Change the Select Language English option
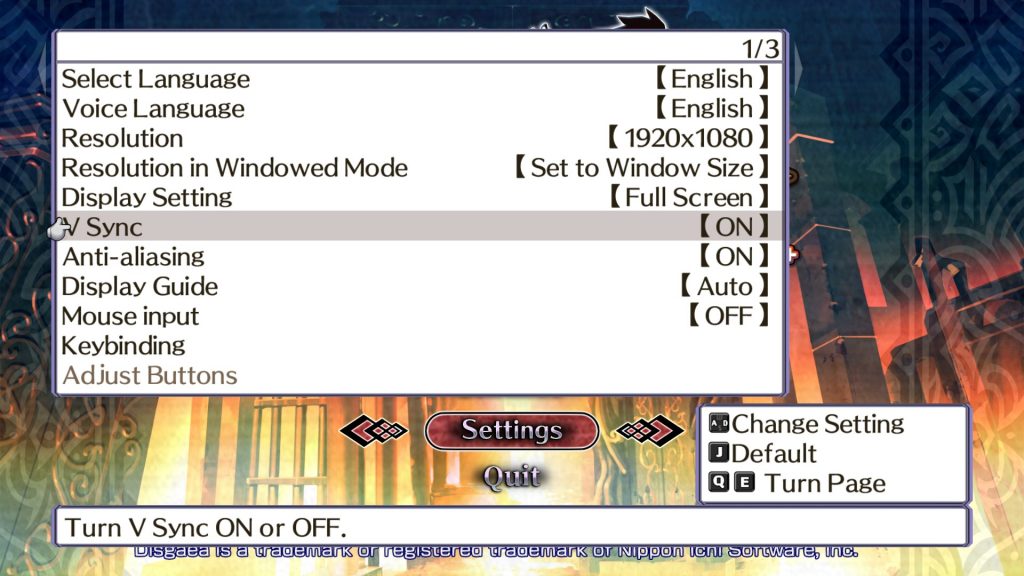The height and width of the screenshot is (576, 1024). [712, 79]
